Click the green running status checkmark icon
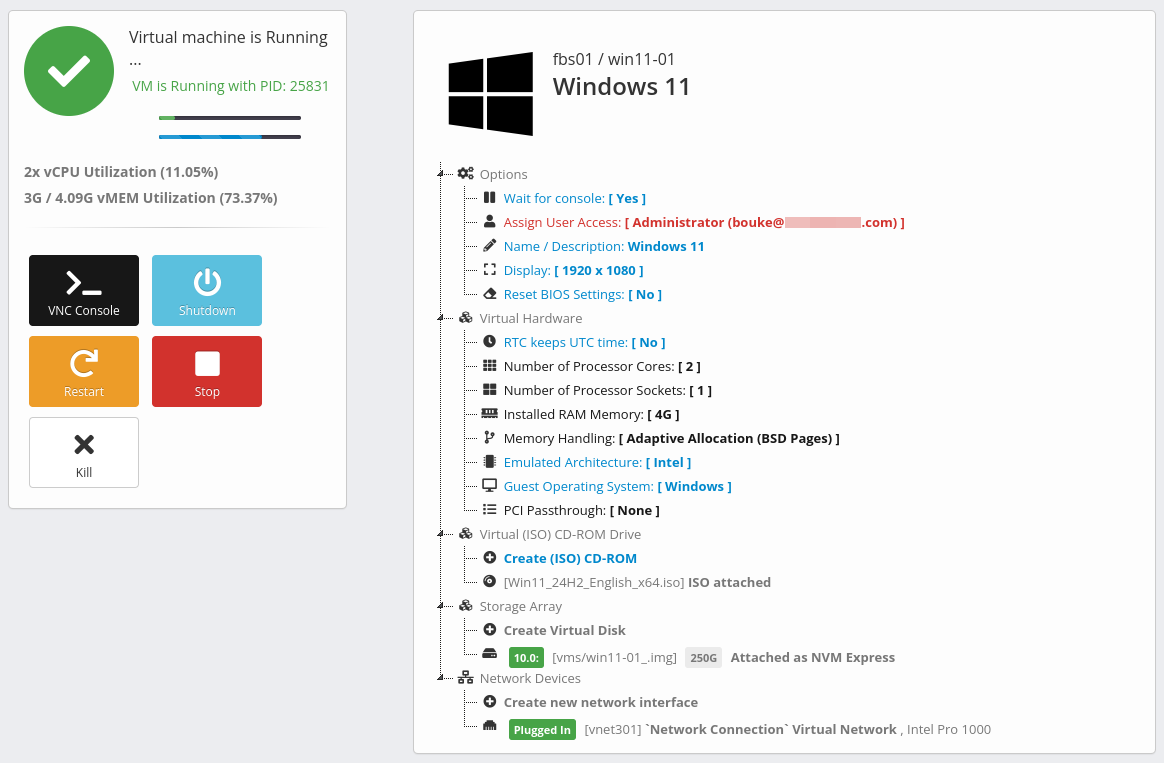The width and height of the screenshot is (1164, 763). click(69, 71)
